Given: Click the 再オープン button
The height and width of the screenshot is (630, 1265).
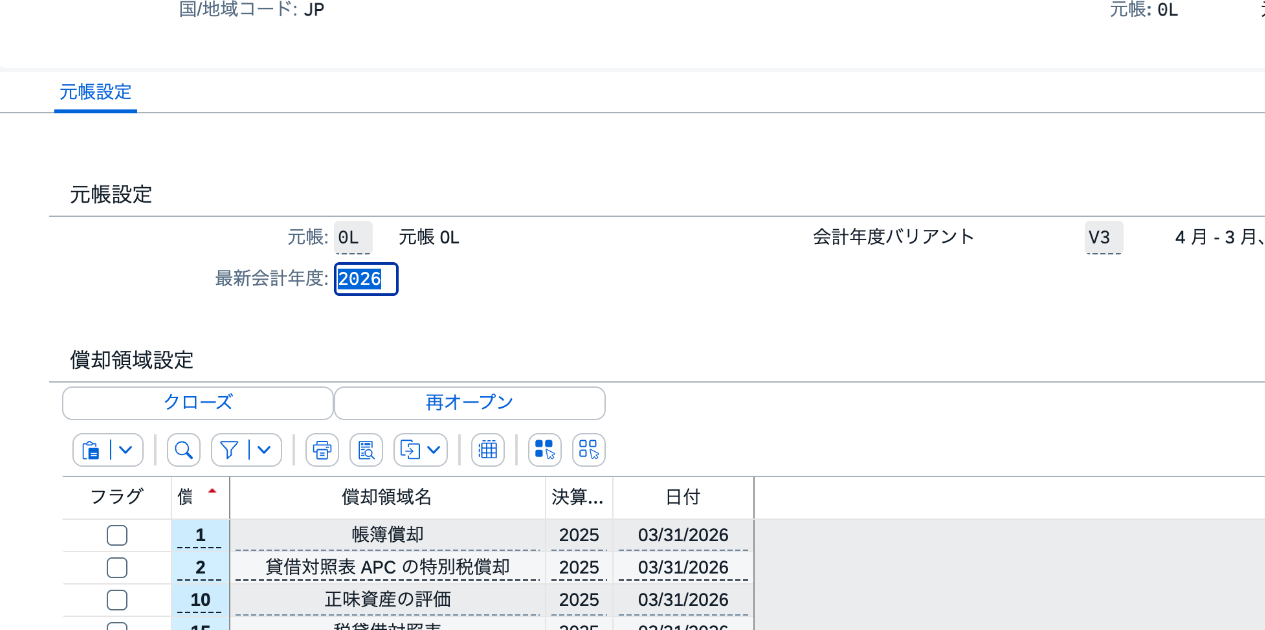Looking at the screenshot, I should [x=470, y=403].
